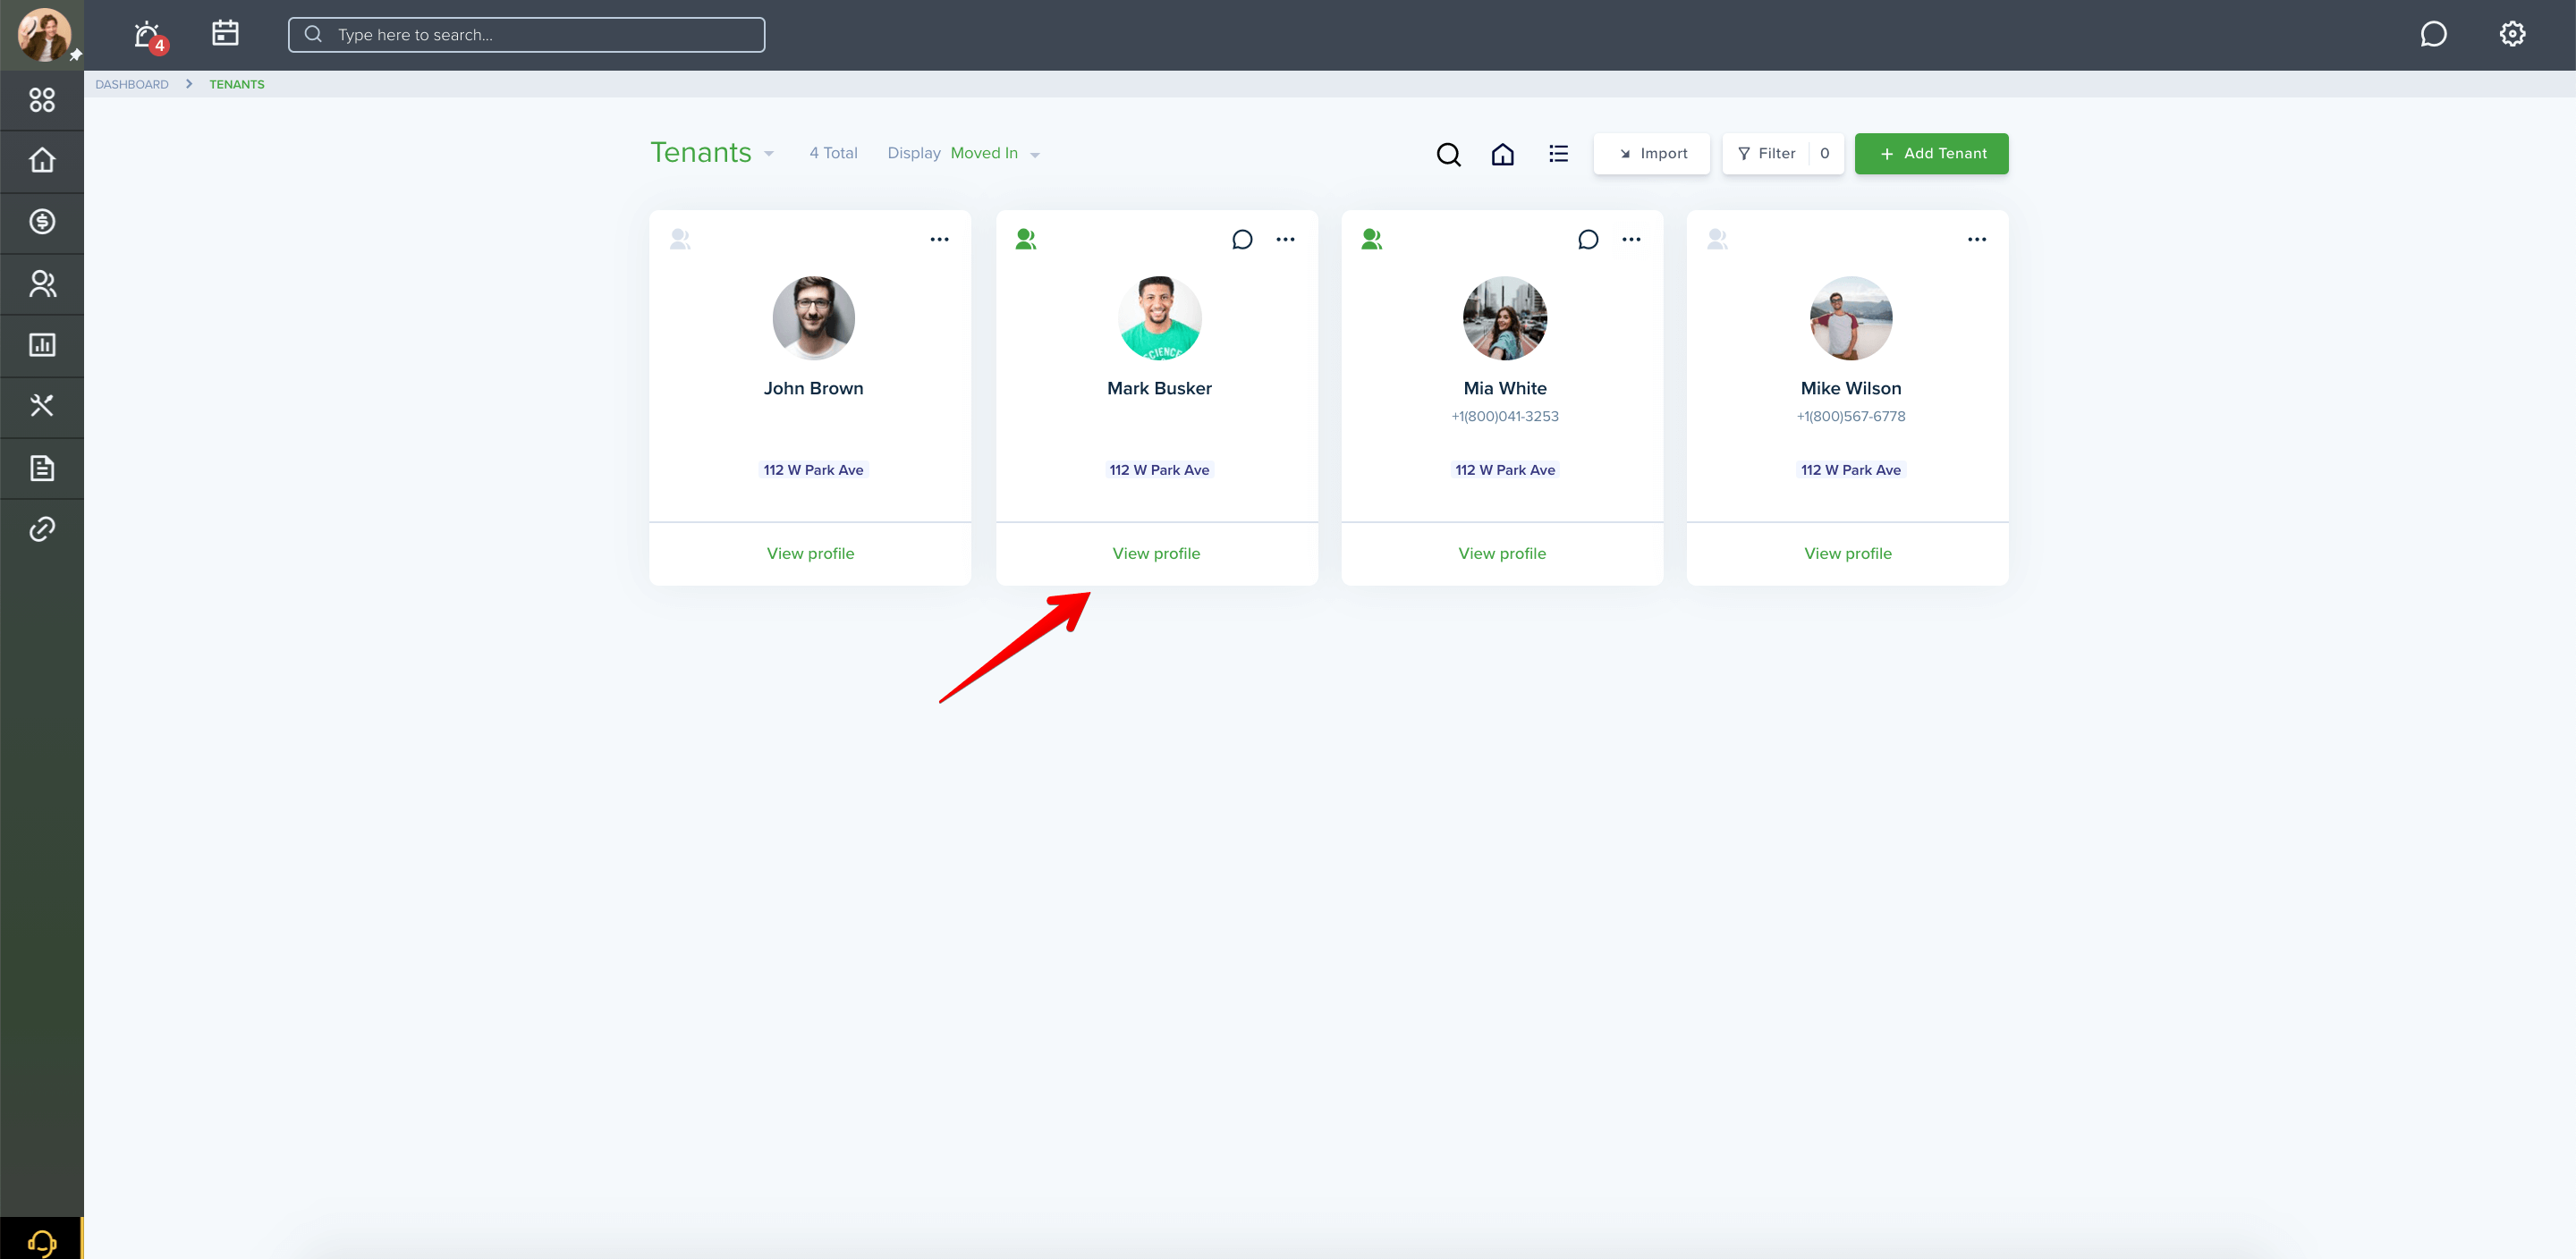Screen dimensions: 2576x1259
Task: Click the Import button
Action: tap(1652, 154)
